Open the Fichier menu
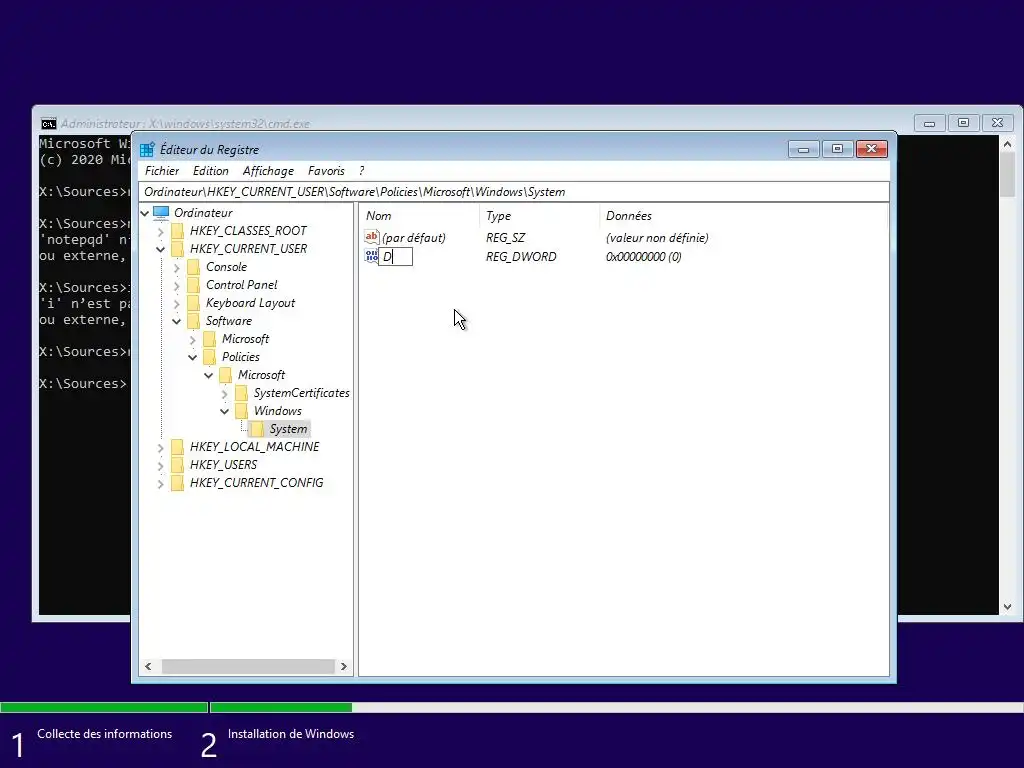Image resolution: width=1024 pixels, height=768 pixels. pos(161,171)
